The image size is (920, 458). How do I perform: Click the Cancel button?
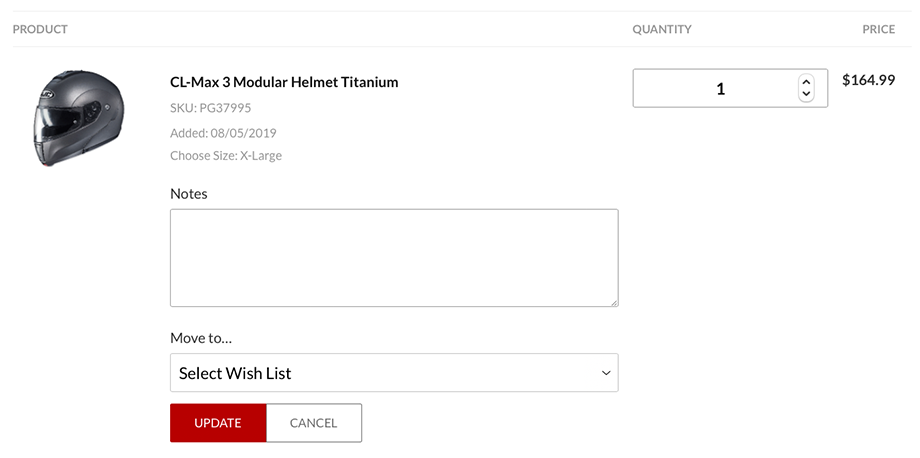click(x=313, y=423)
